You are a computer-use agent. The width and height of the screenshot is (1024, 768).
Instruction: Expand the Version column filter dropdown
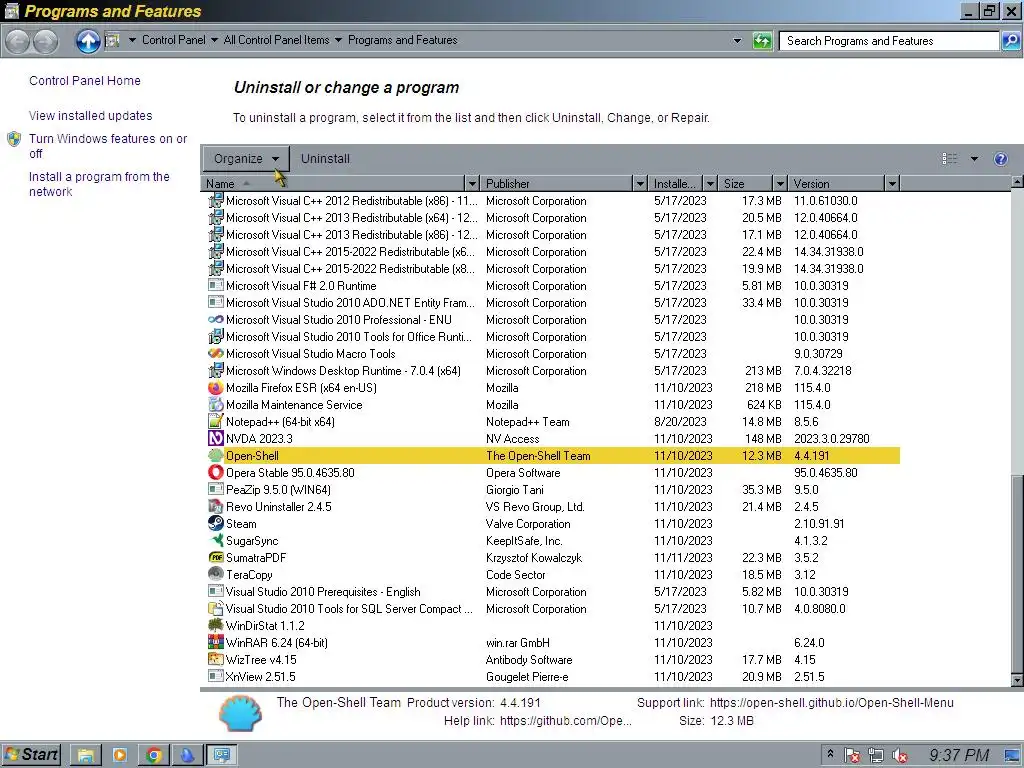pos(892,184)
